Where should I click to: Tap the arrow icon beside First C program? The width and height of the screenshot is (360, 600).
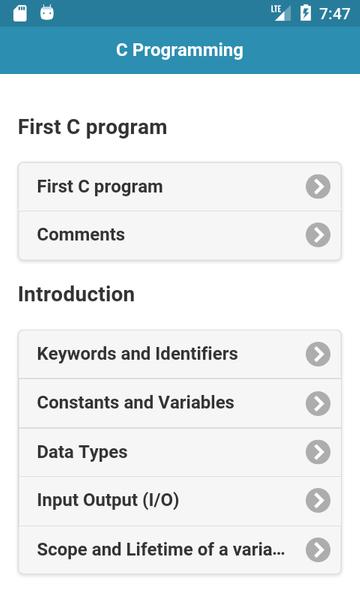point(318,187)
